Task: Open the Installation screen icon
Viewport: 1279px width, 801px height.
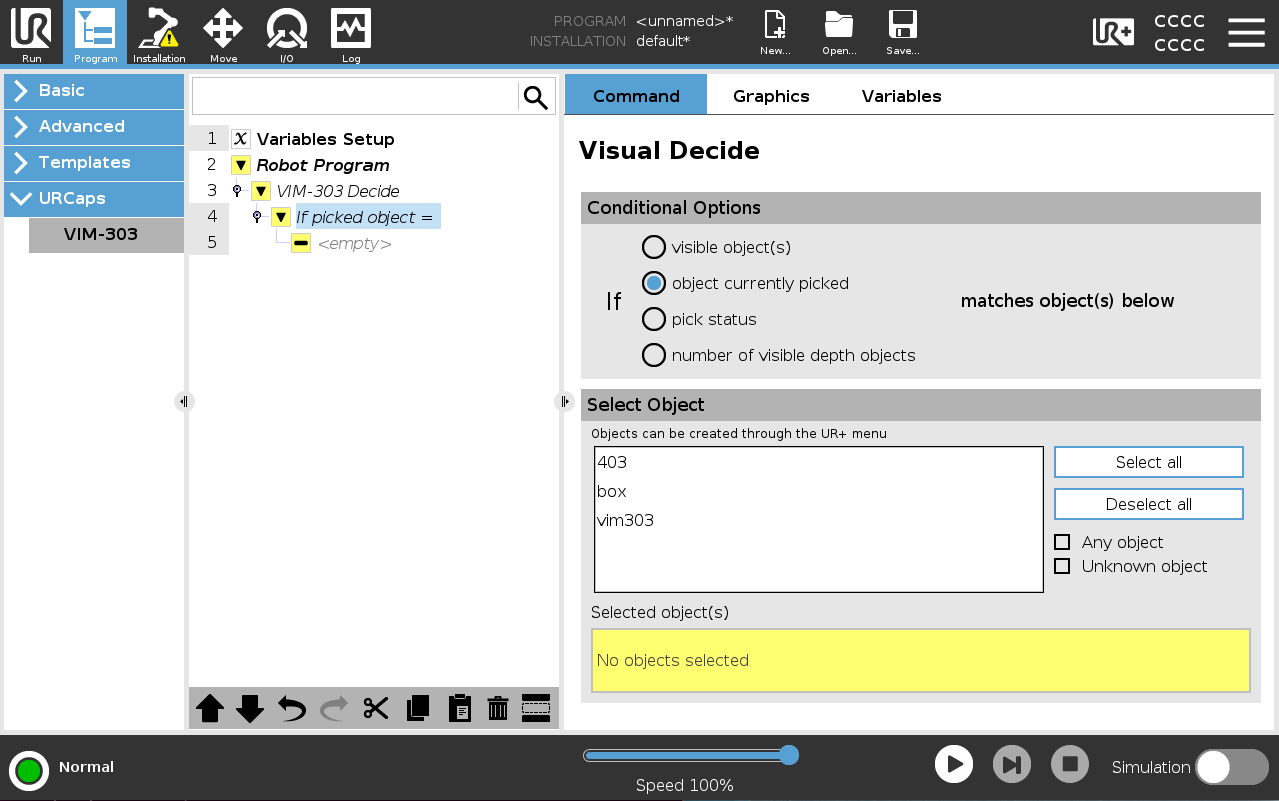Action: click(x=159, y=32)
